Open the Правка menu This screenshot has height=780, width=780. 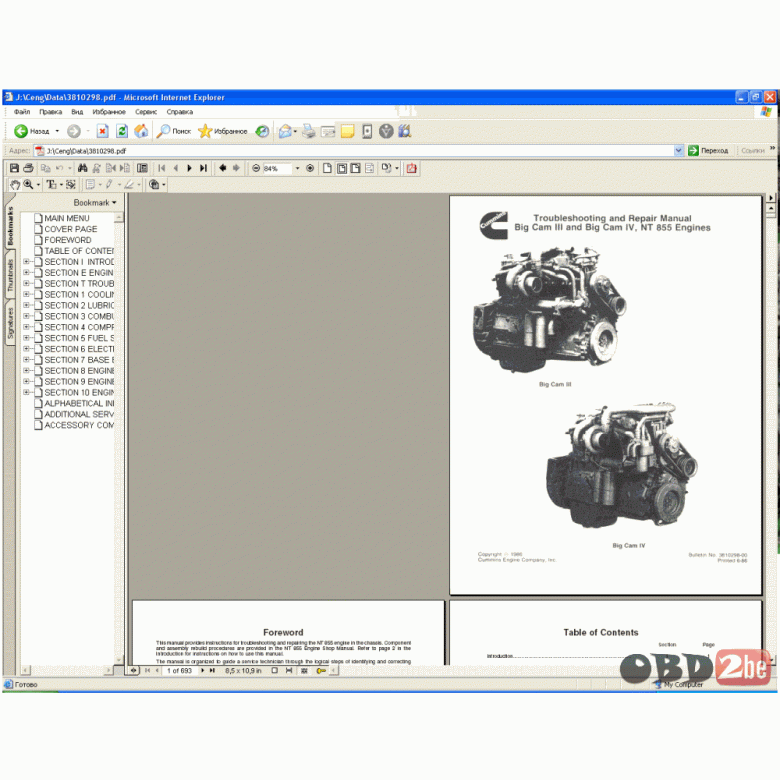51,112
